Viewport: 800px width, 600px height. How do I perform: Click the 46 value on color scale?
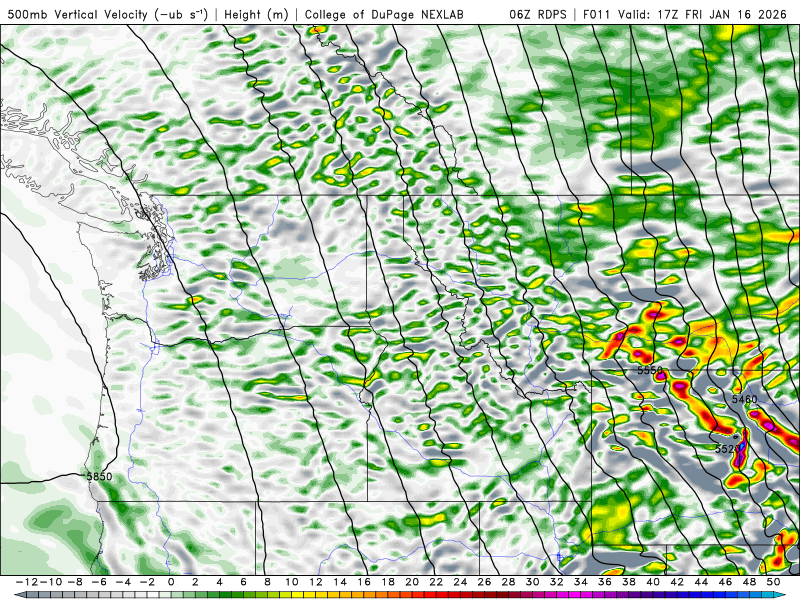coord(726,582)
